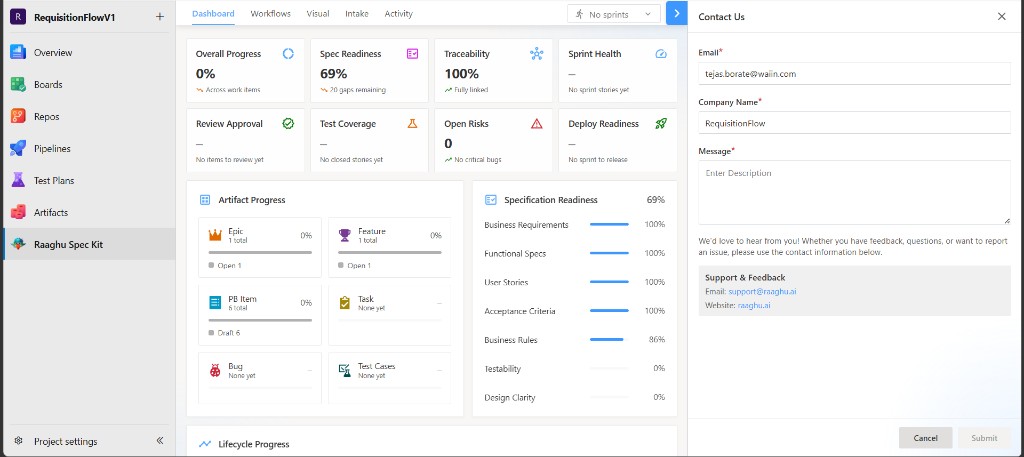Switch to the Dashboard tab
Viewport: 1024px width, 457px height.
coord(213,14)
